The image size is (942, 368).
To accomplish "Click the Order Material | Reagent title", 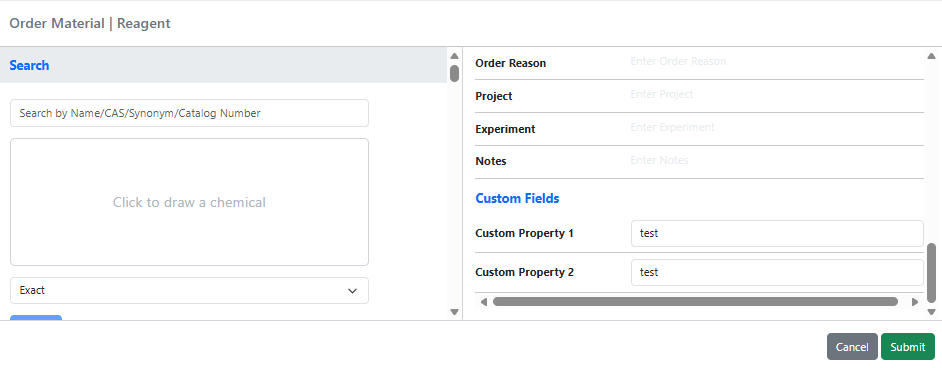I will click(x=90, y=23).
